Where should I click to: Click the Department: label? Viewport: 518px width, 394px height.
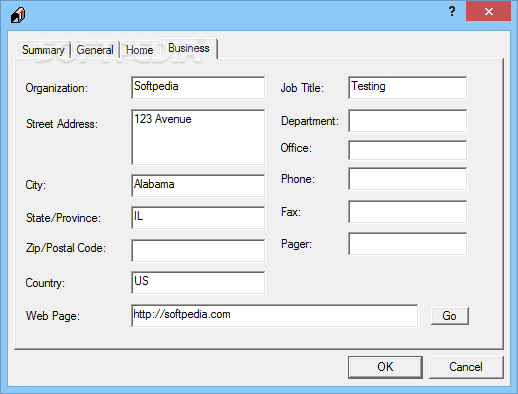click(x=310, y=121)
